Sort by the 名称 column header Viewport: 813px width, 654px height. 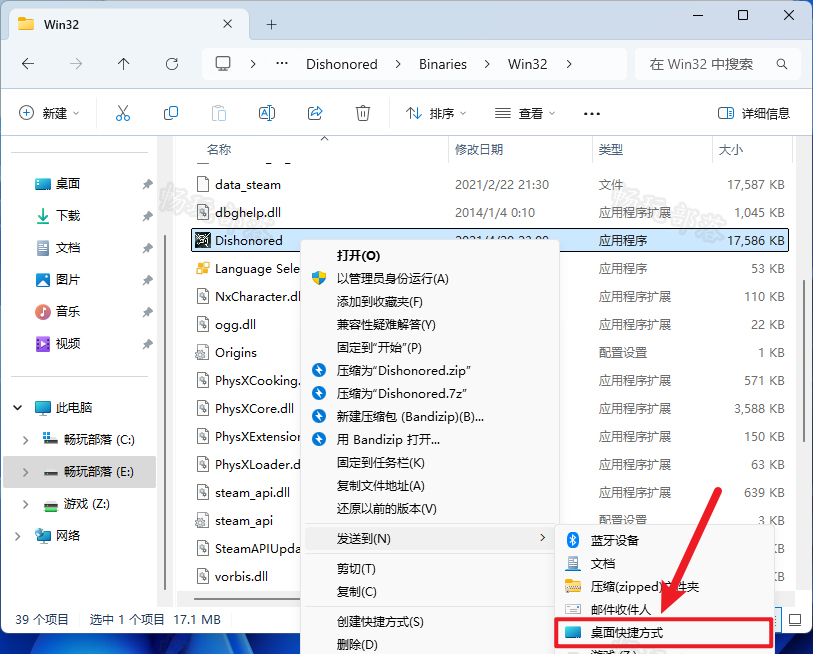point(219,149)
